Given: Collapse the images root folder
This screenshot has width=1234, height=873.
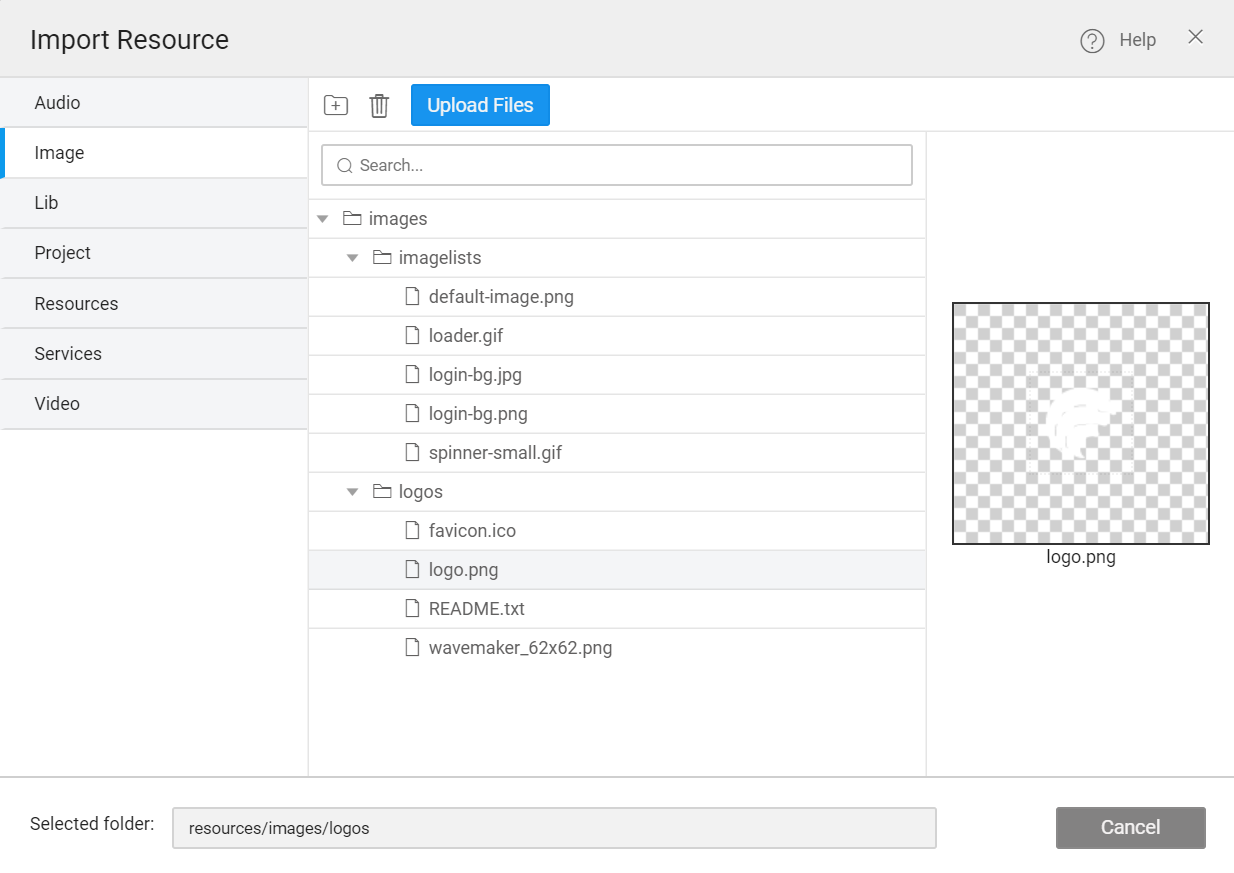Looking at the screenshot, I should pyautogui.click(x=322, y=219).
